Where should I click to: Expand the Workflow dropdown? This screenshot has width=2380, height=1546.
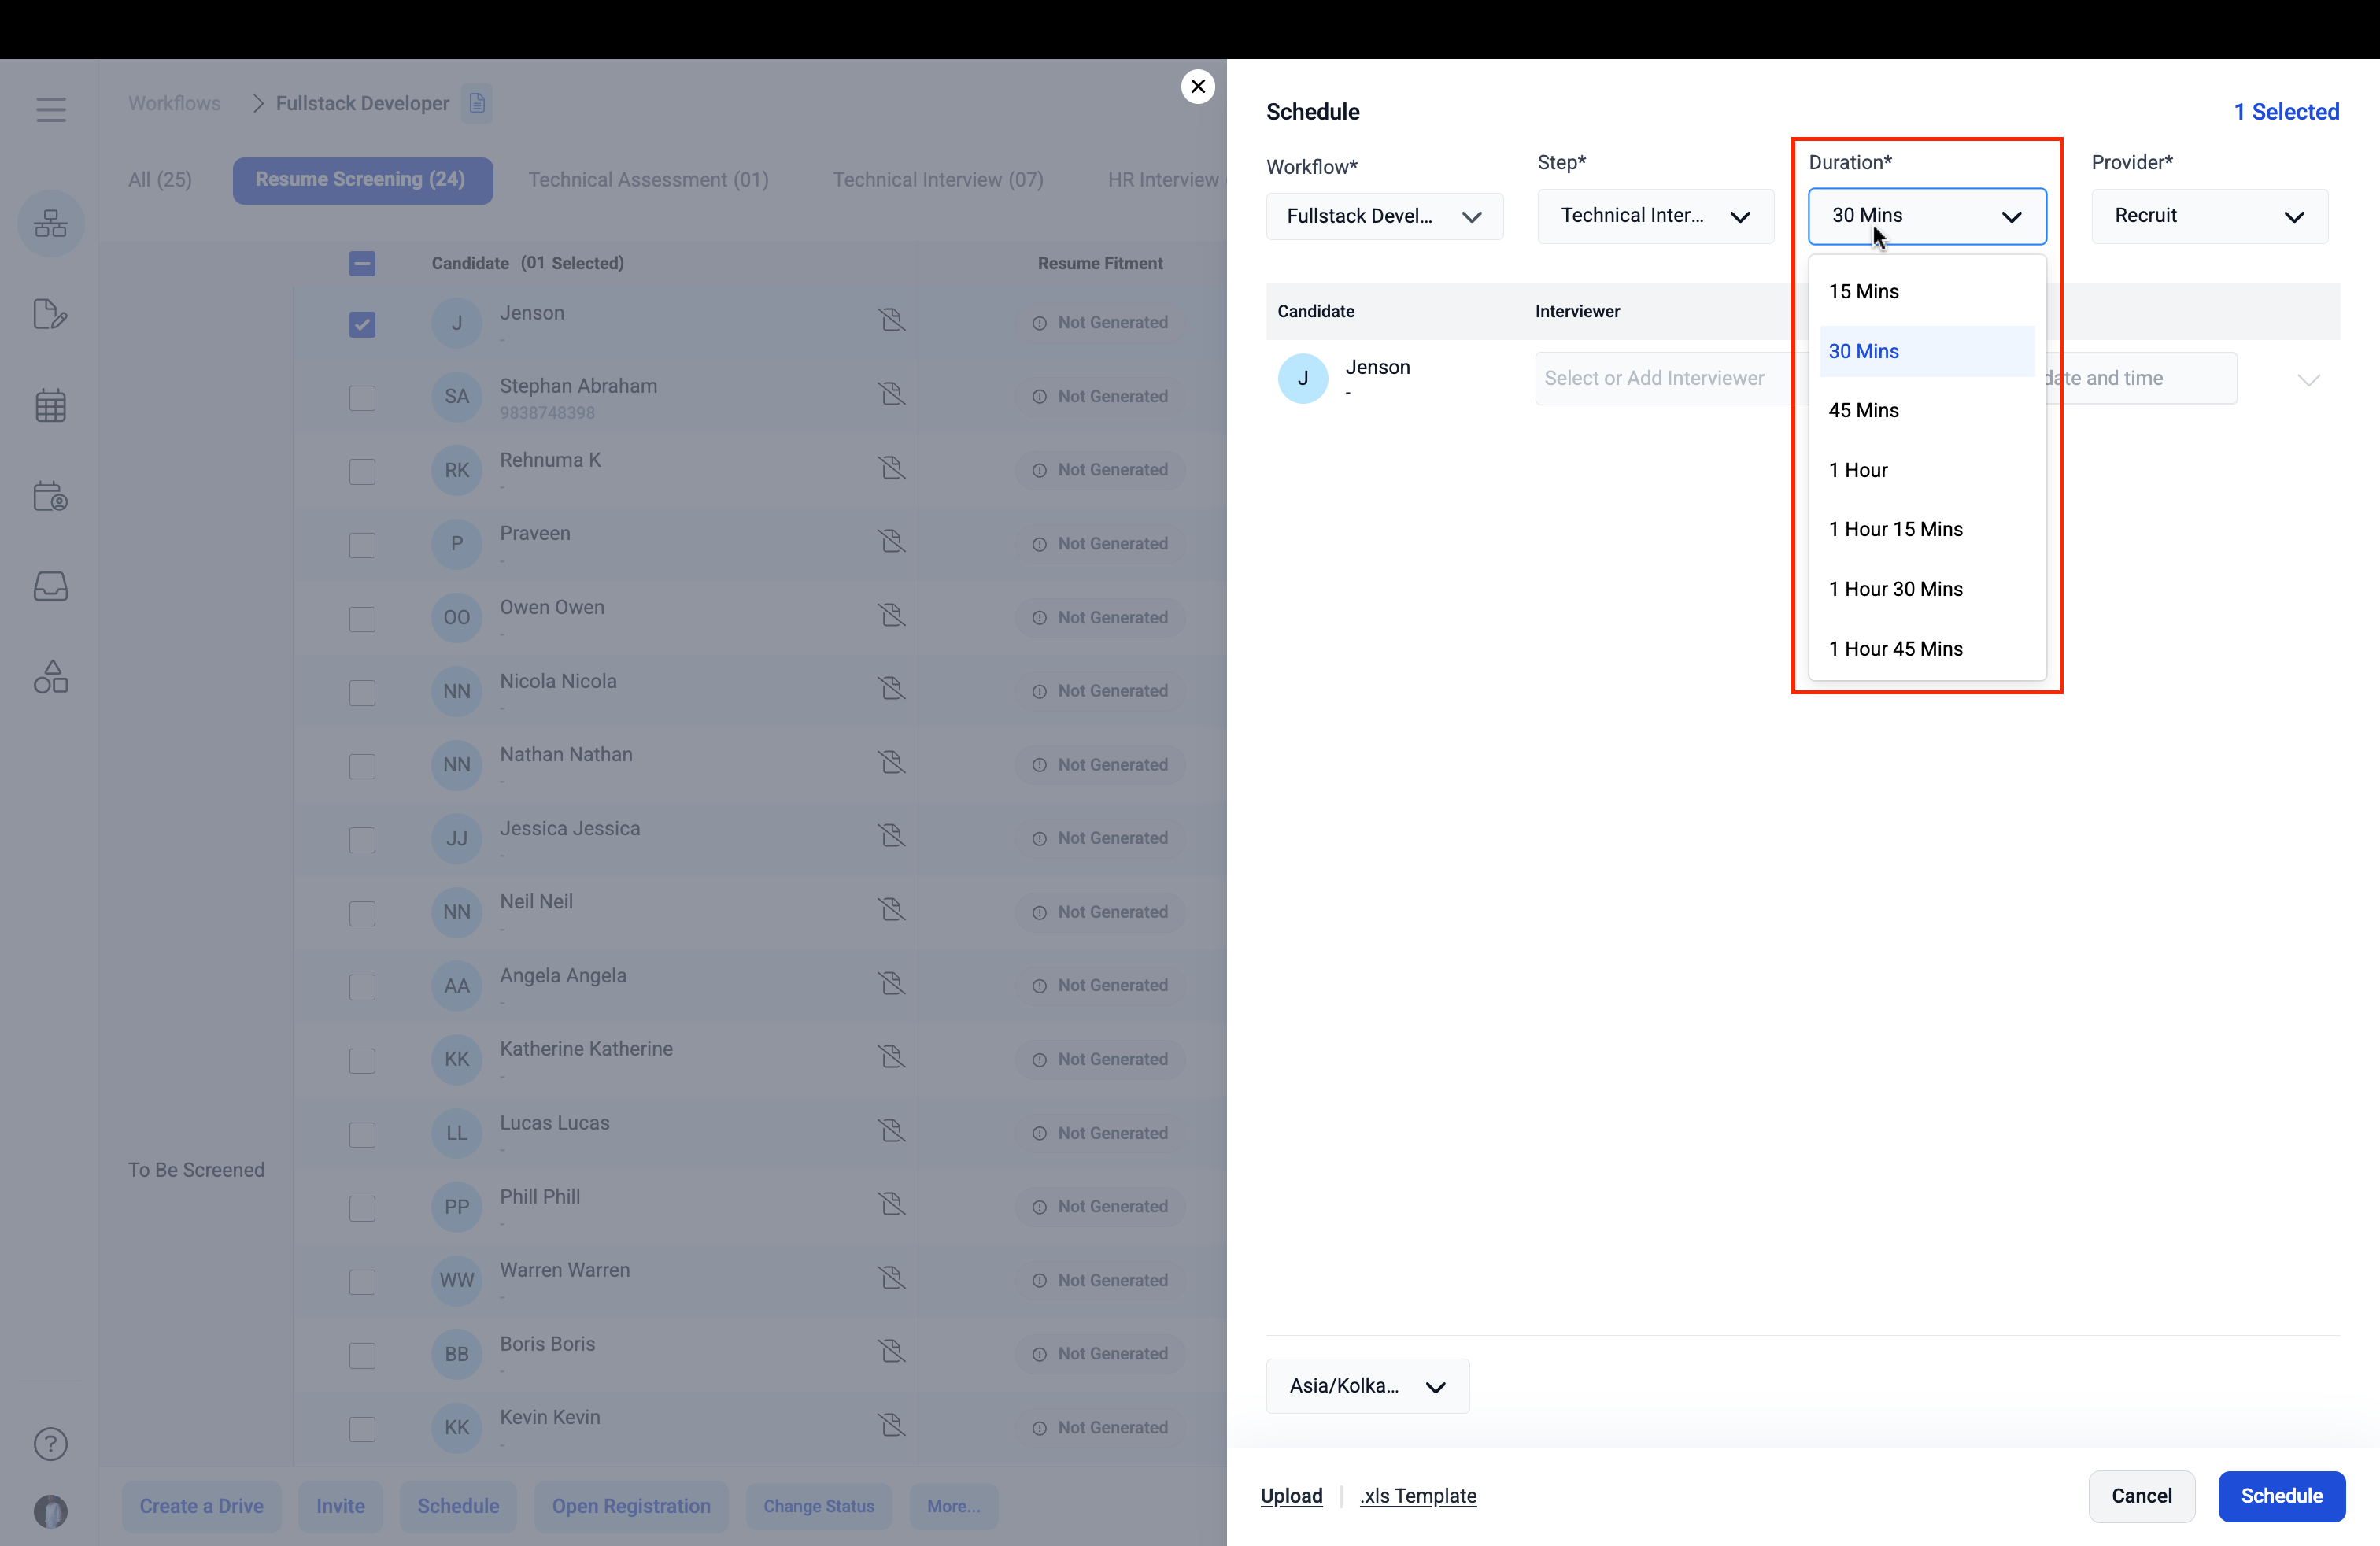(1384, 217)
